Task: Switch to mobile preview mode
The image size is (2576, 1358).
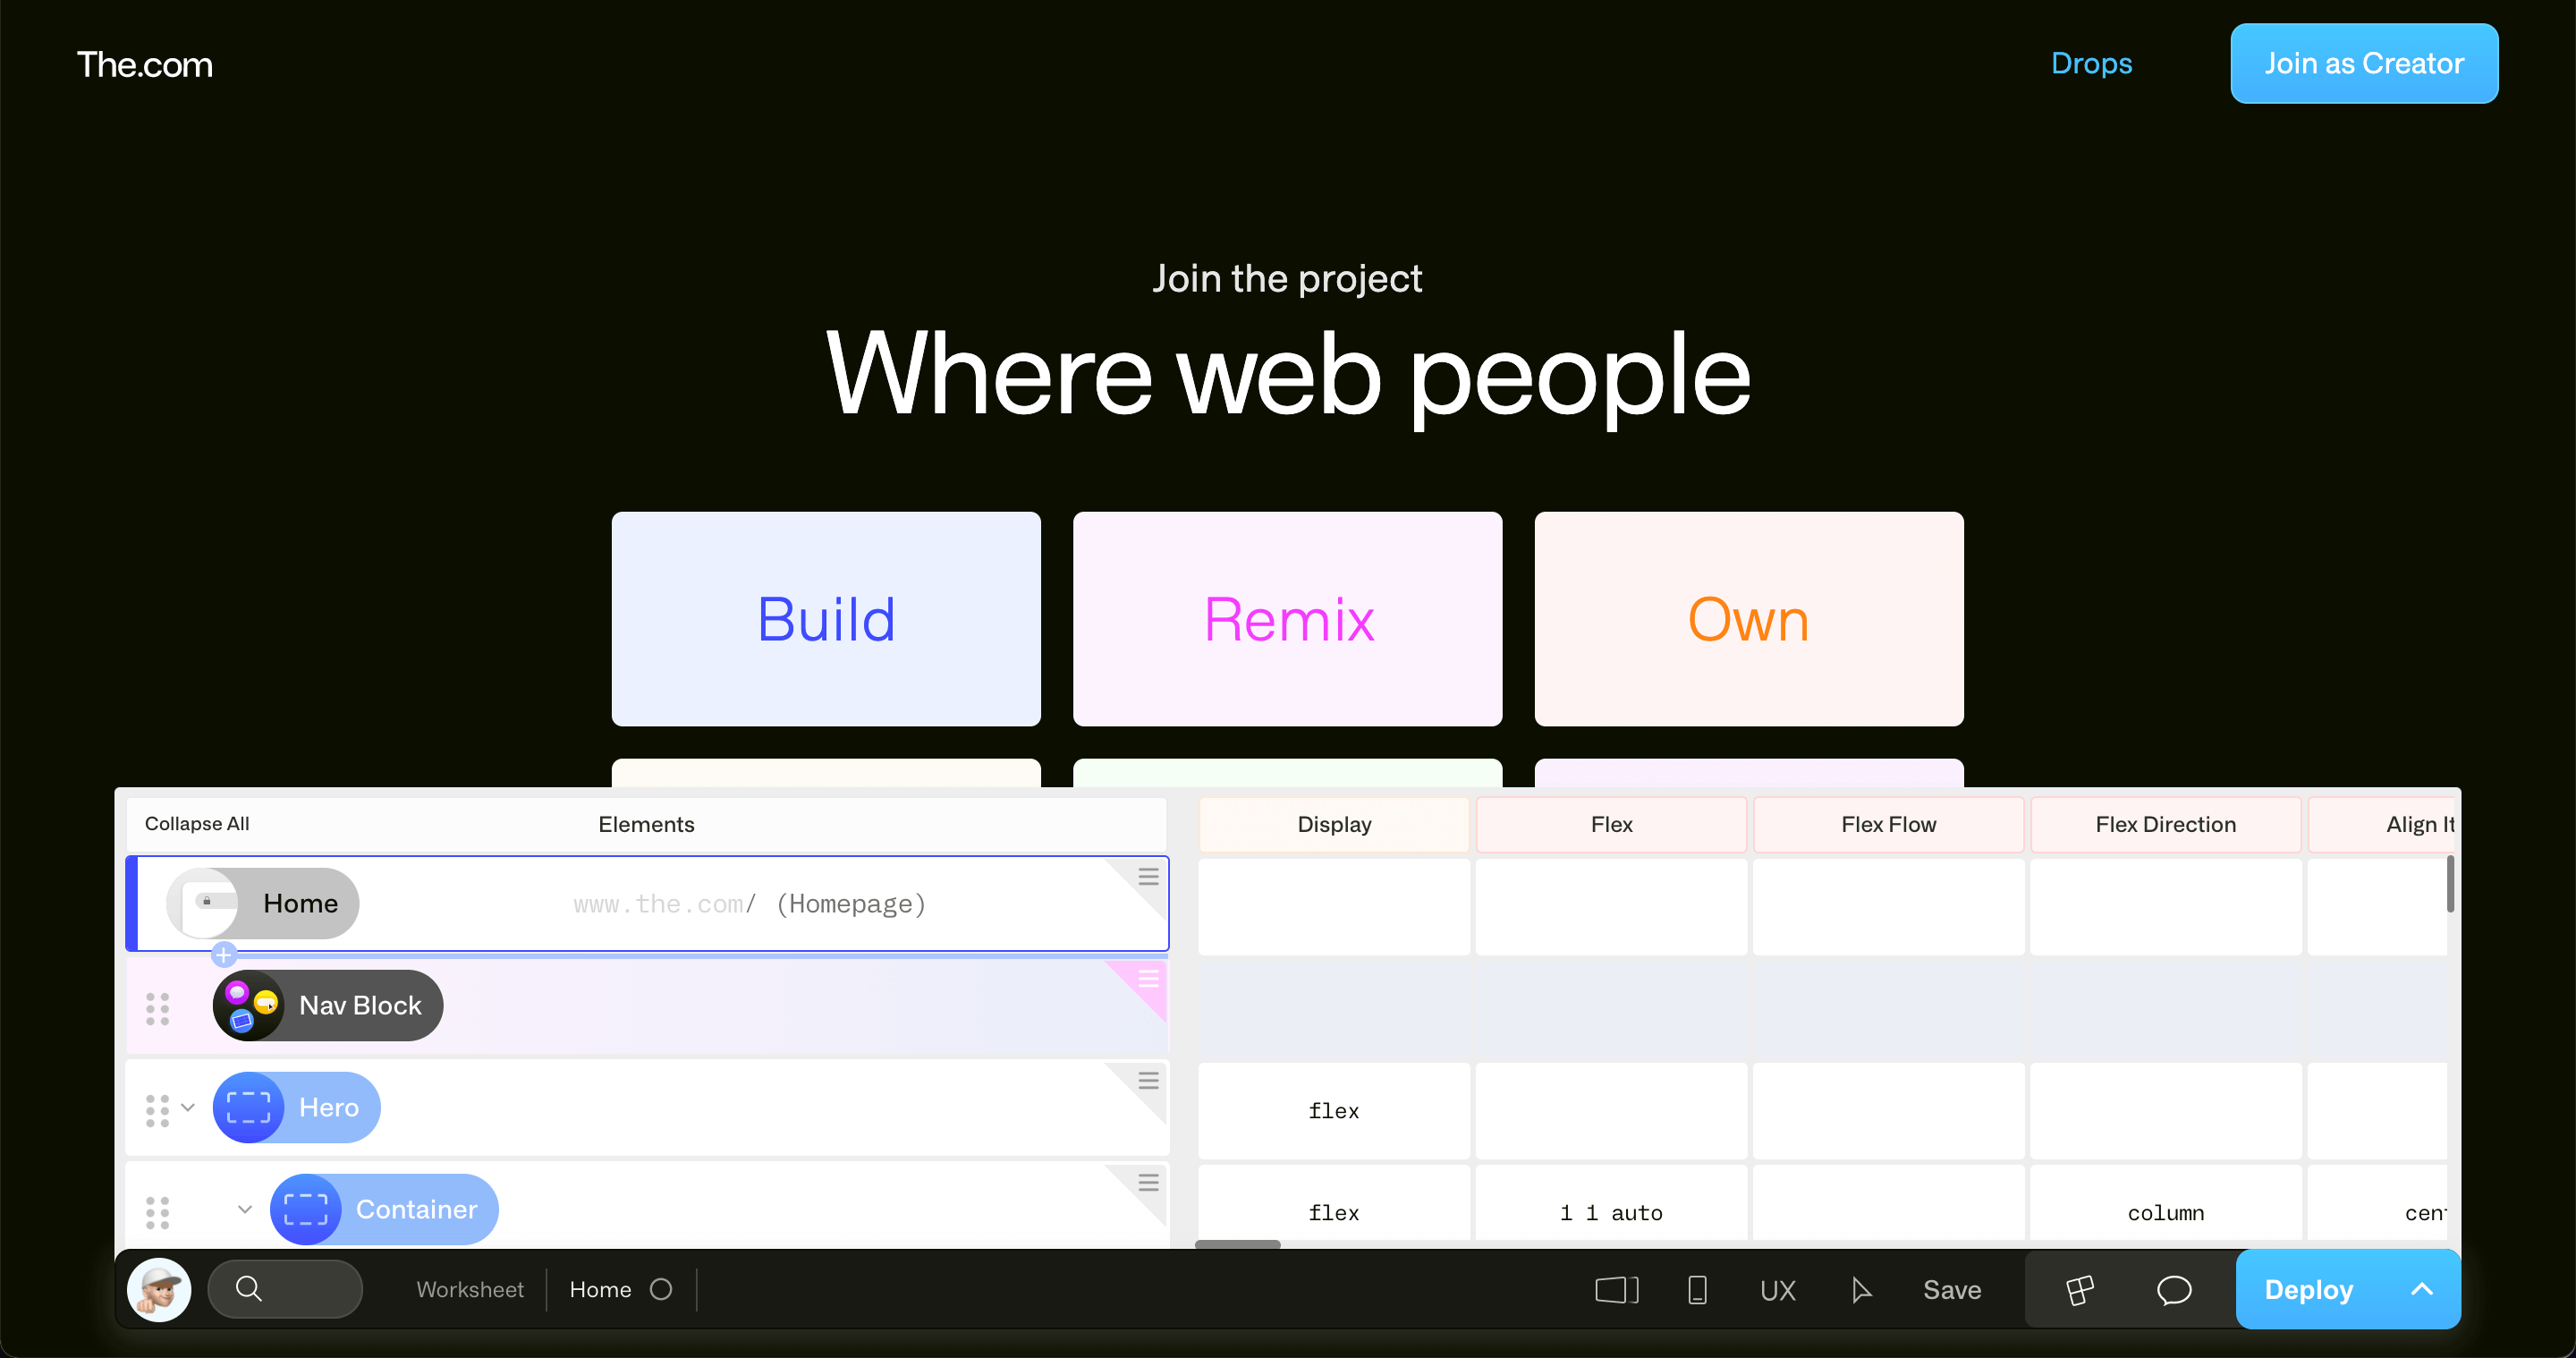Action: point(1697,1290)
